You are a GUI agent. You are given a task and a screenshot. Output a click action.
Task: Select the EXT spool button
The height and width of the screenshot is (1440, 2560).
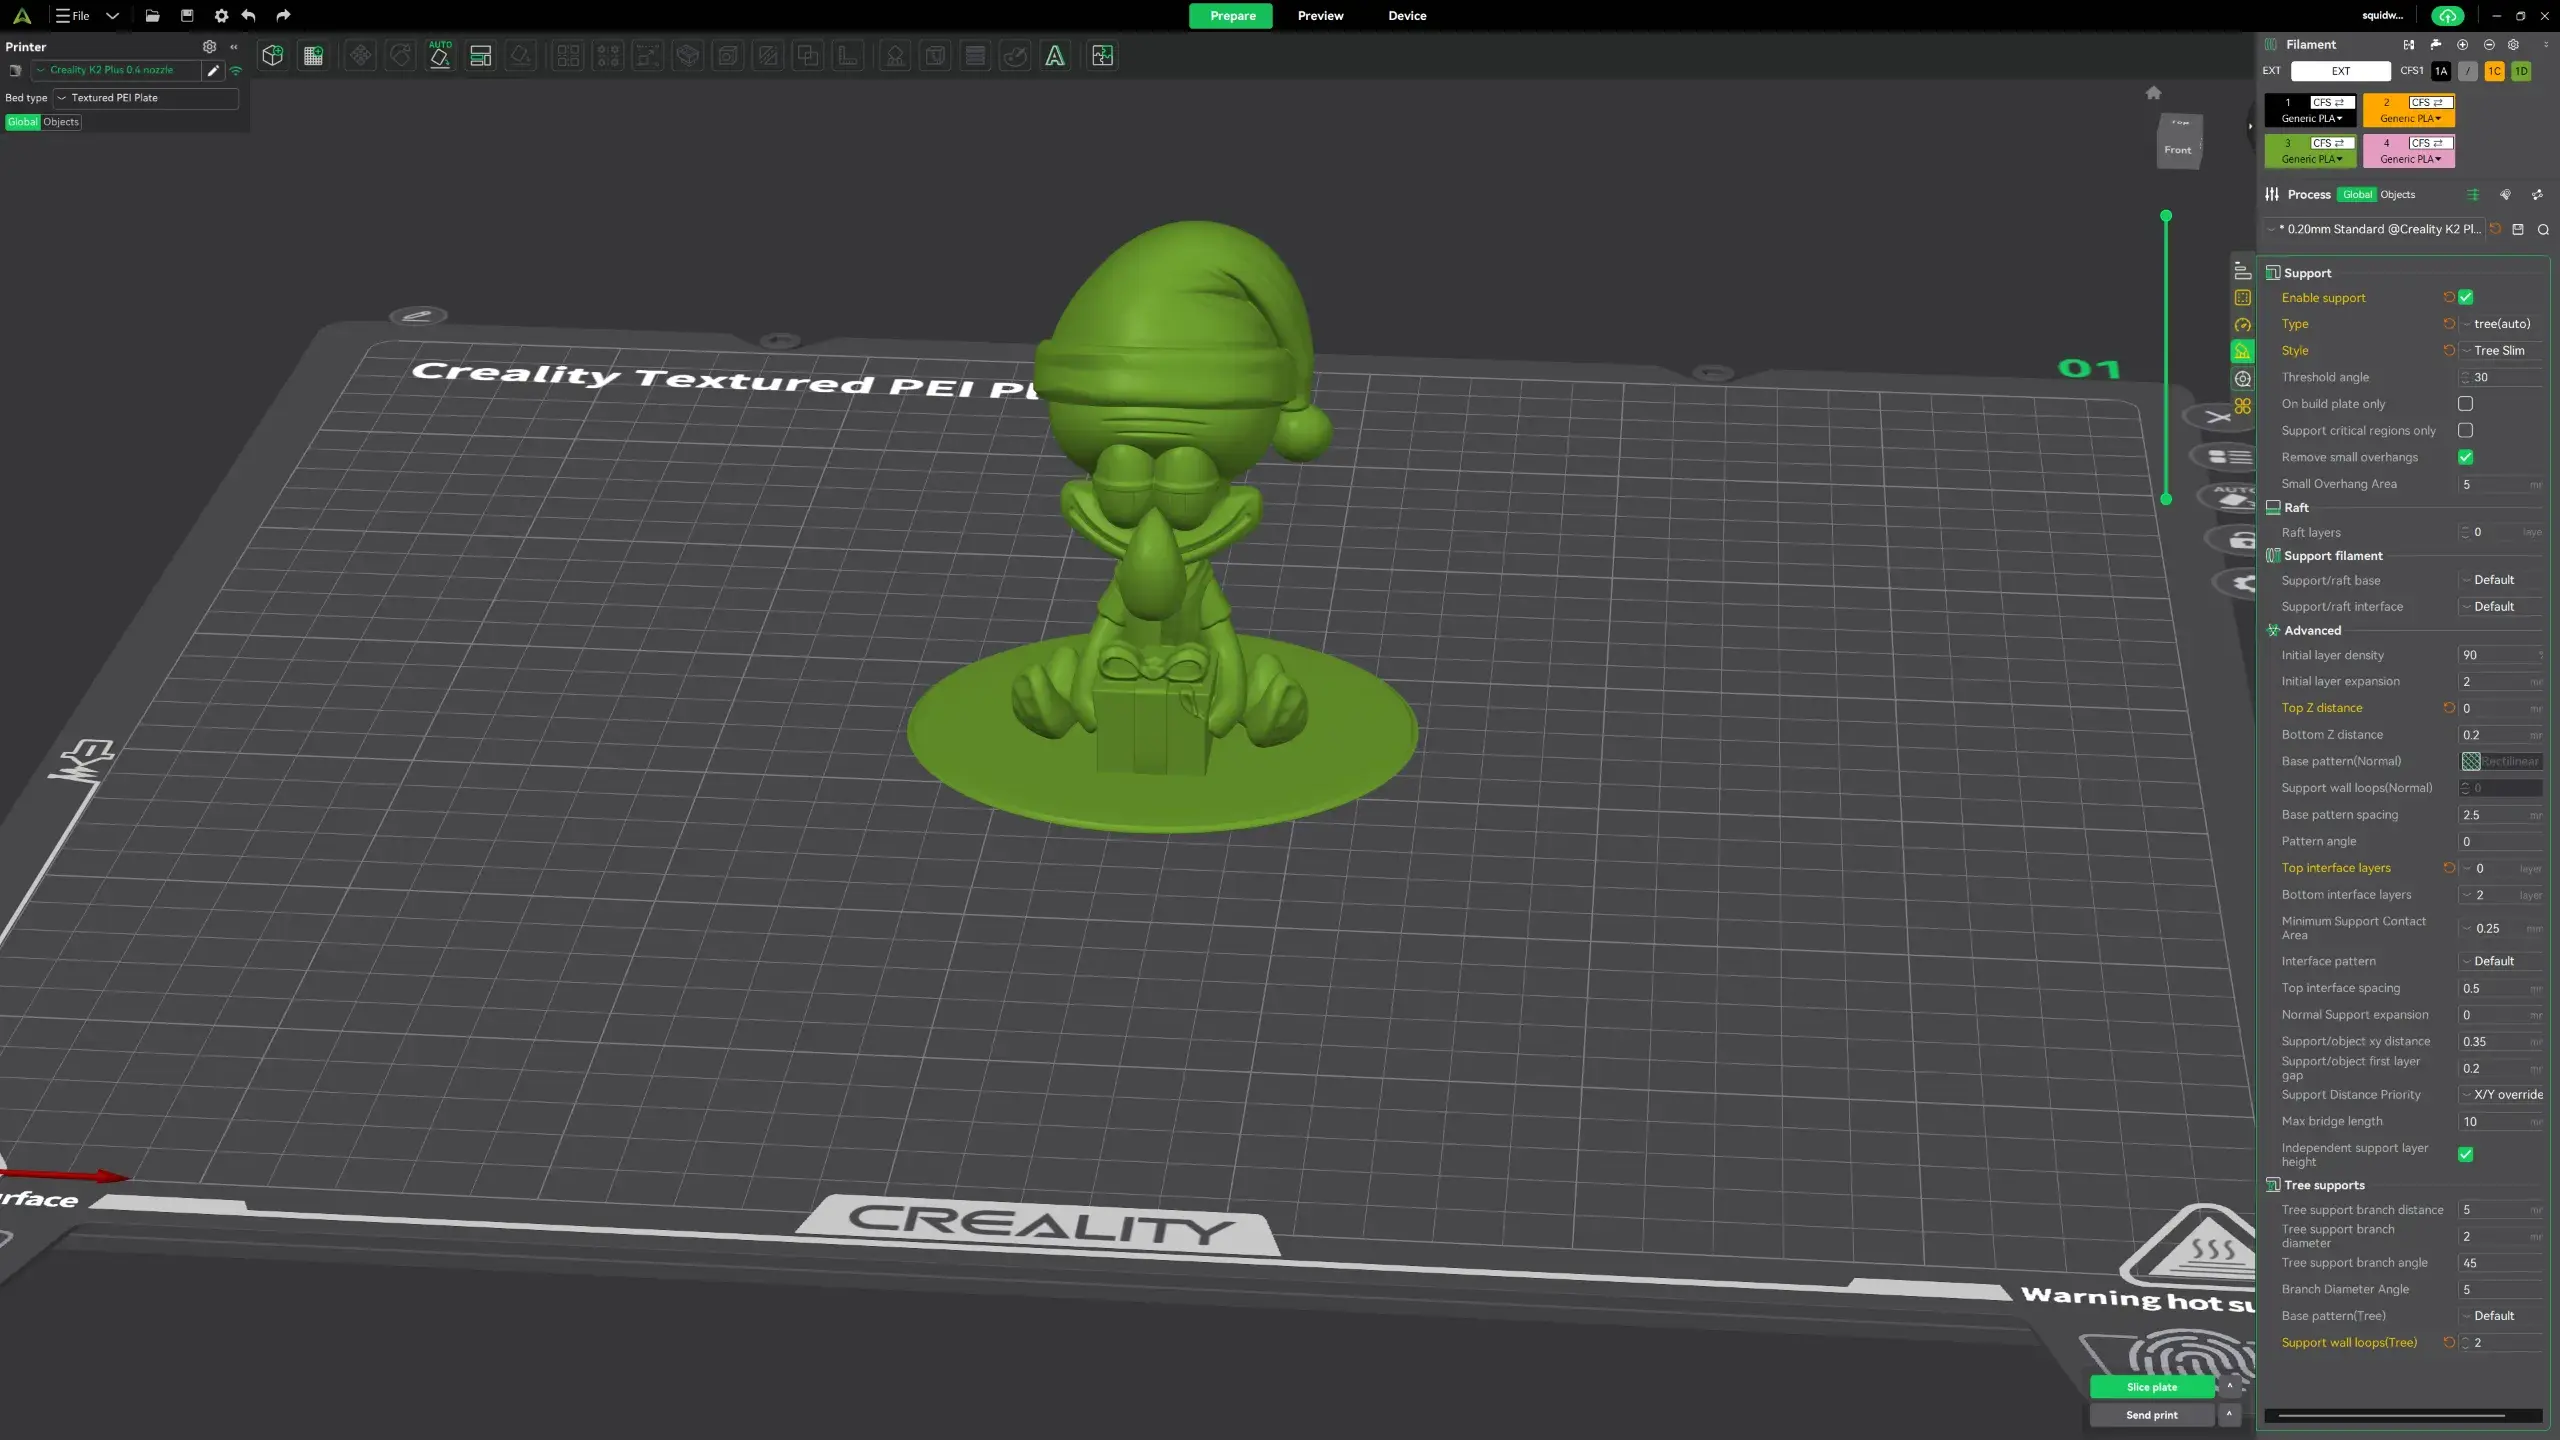(2340, 71)
